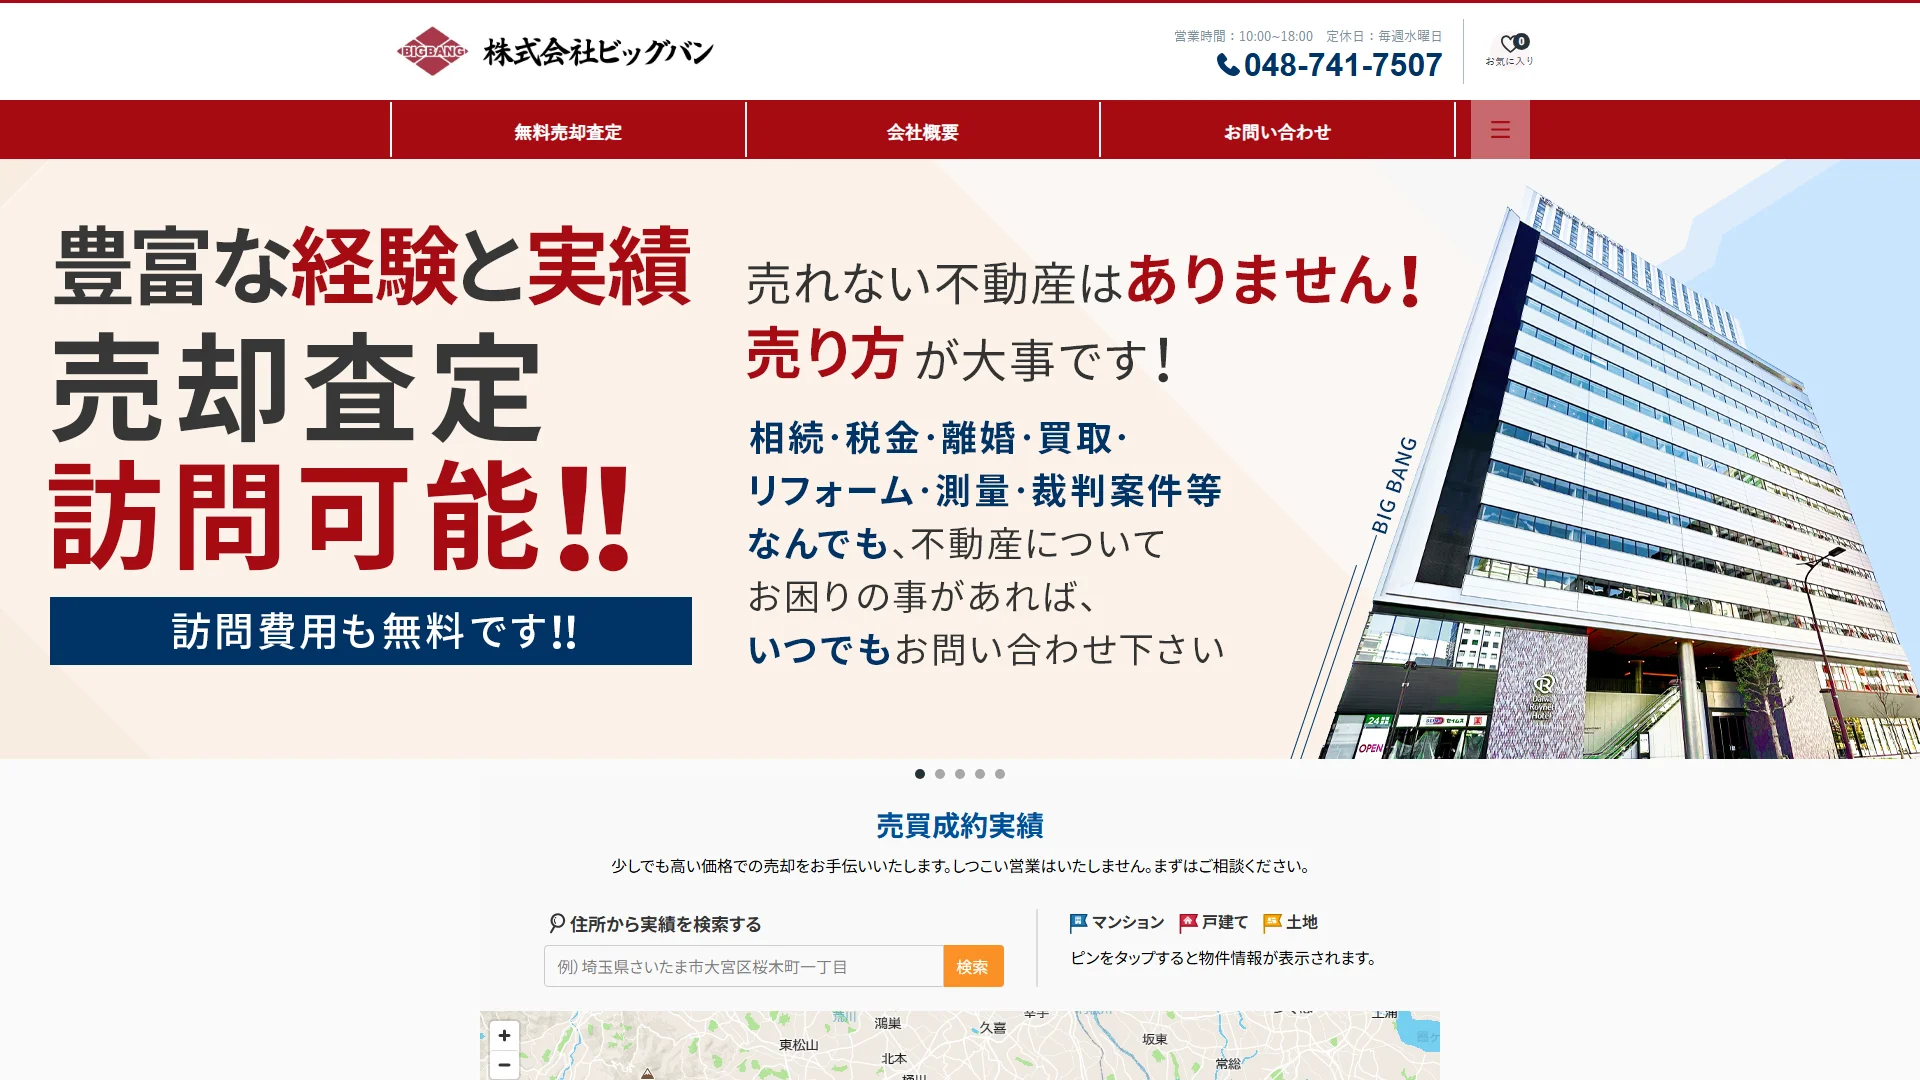Open the お問い合わせ menu item
The image size is (1920, 1080).
pos(1277,131)
